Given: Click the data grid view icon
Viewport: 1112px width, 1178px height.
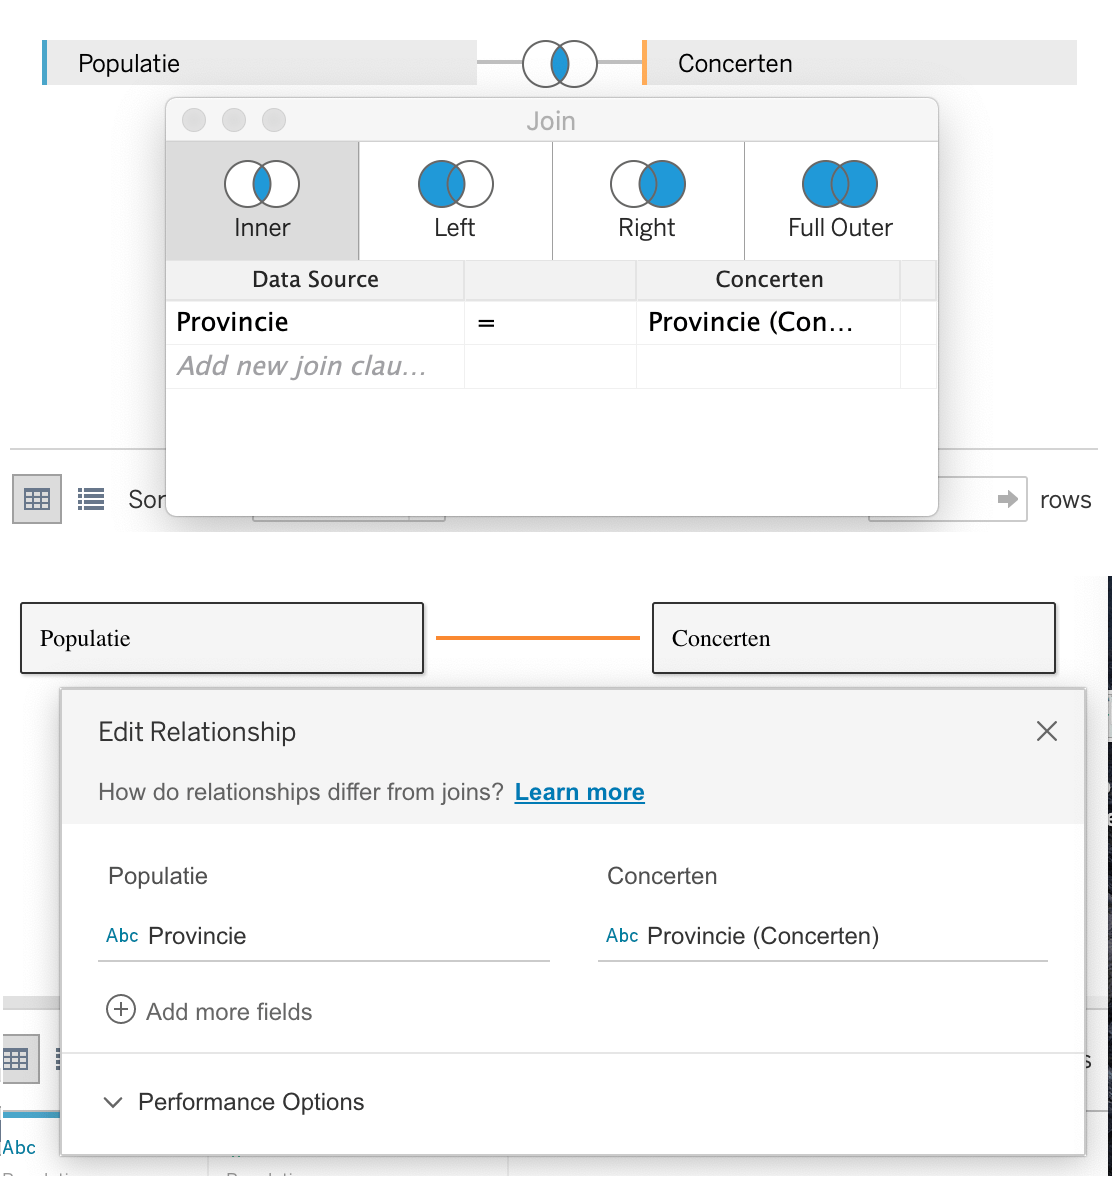Looking at the screenshot, I should coord(36,498).
